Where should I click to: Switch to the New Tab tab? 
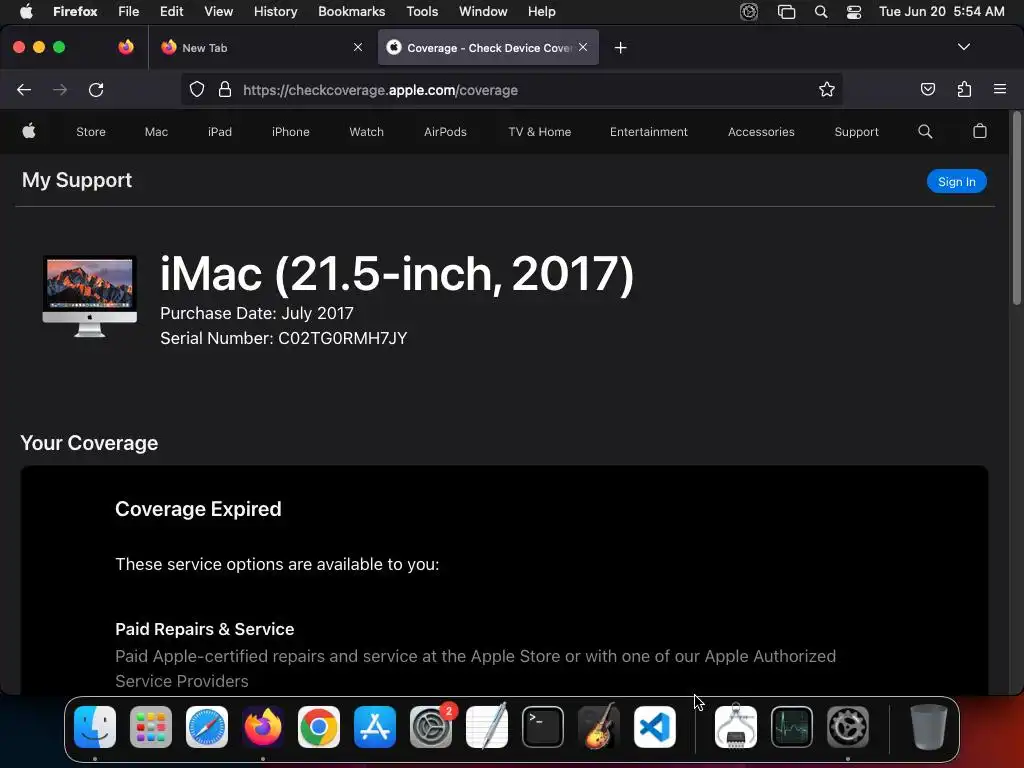tap(259, 47)
